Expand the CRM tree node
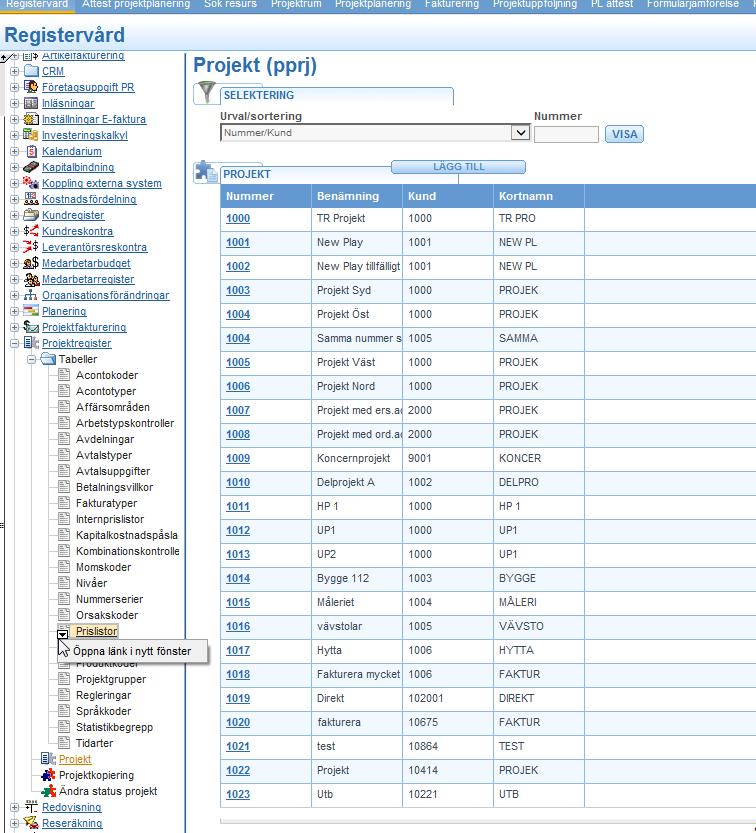This screenshot has height=833, width=756. pos(14,71)
